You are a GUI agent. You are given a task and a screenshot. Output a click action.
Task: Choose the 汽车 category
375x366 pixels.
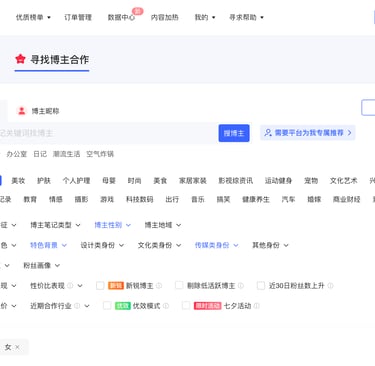pos(288,199)
